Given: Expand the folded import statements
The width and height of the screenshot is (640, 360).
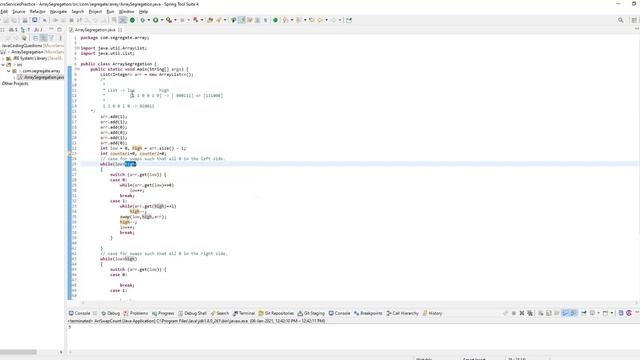Looking at the screenshot, I should (77, 48).
